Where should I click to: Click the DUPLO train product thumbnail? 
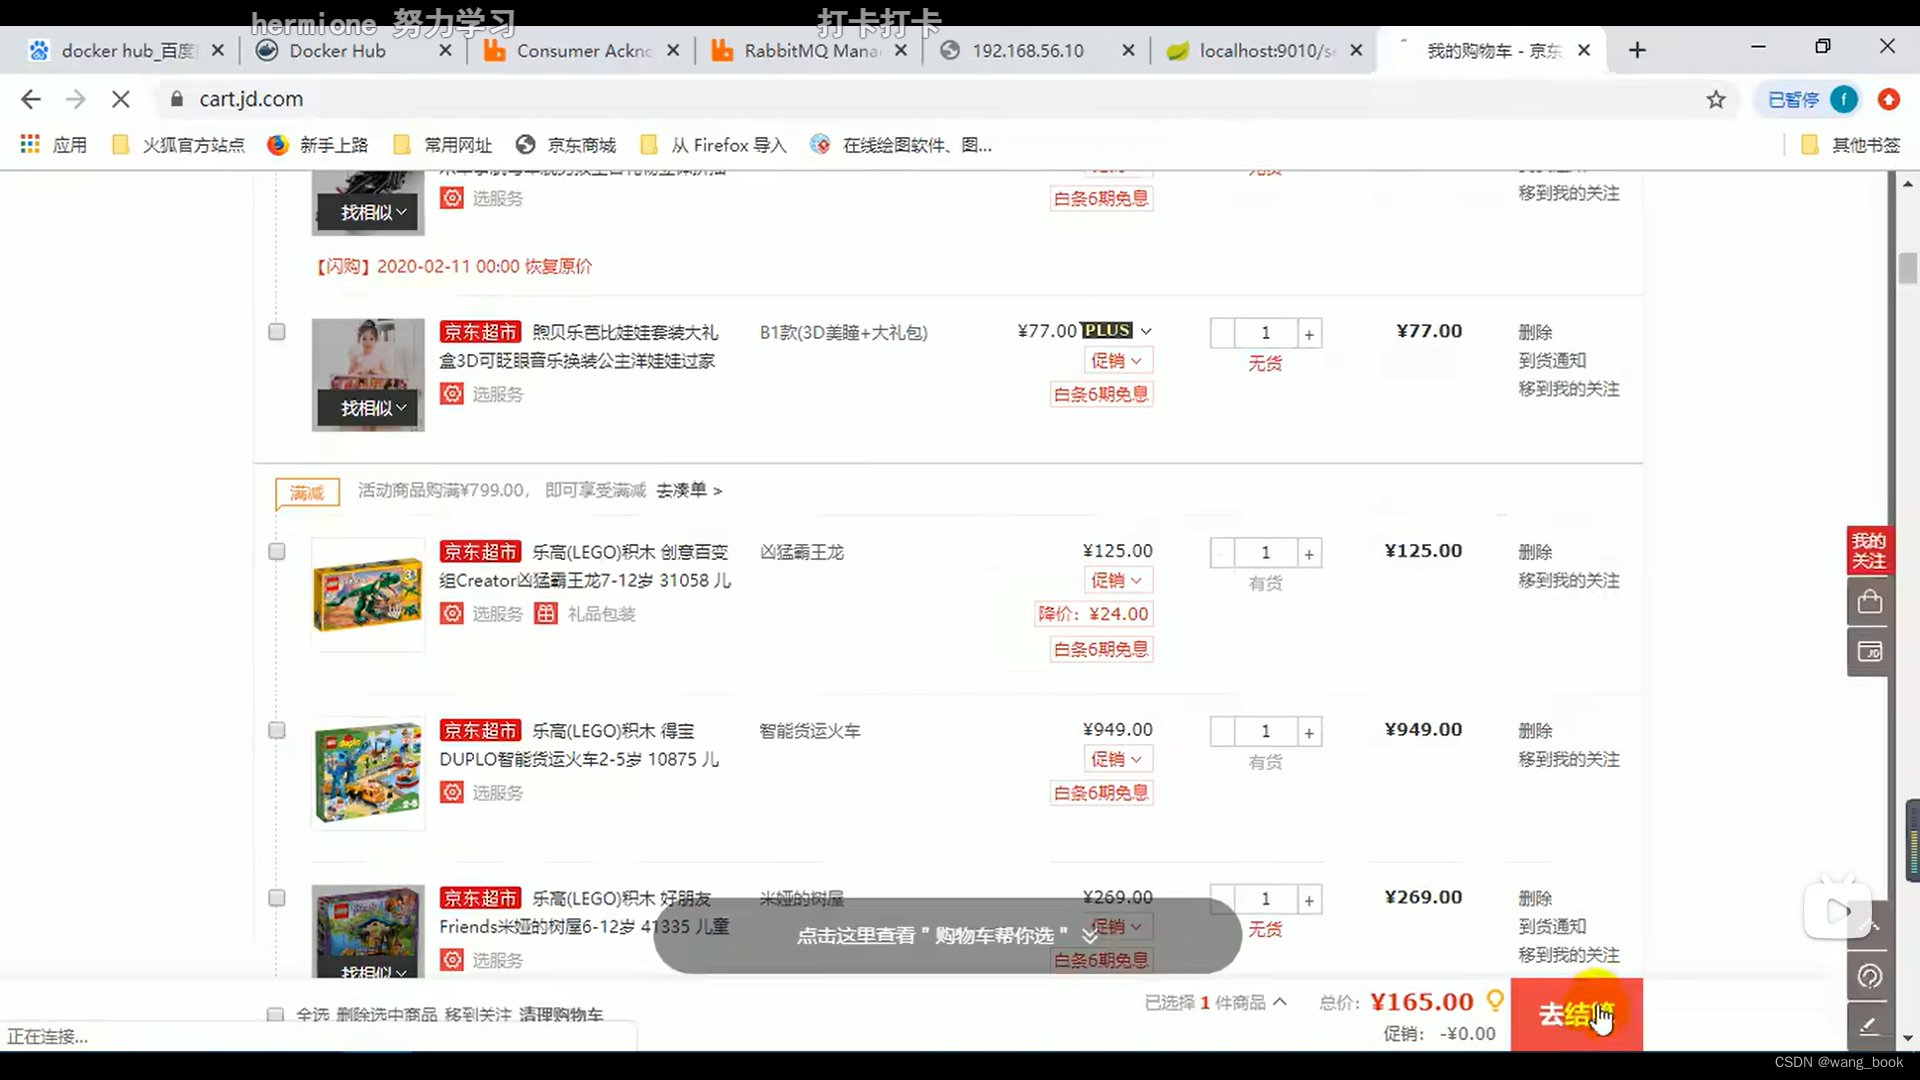click(x=368, y=773)
